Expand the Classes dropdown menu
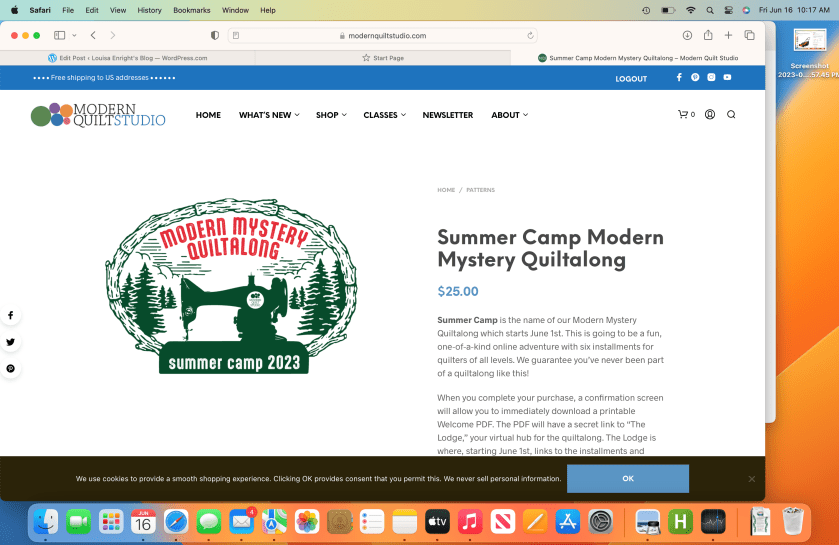Viewport: 839px width, 545px height. (384, 115)
